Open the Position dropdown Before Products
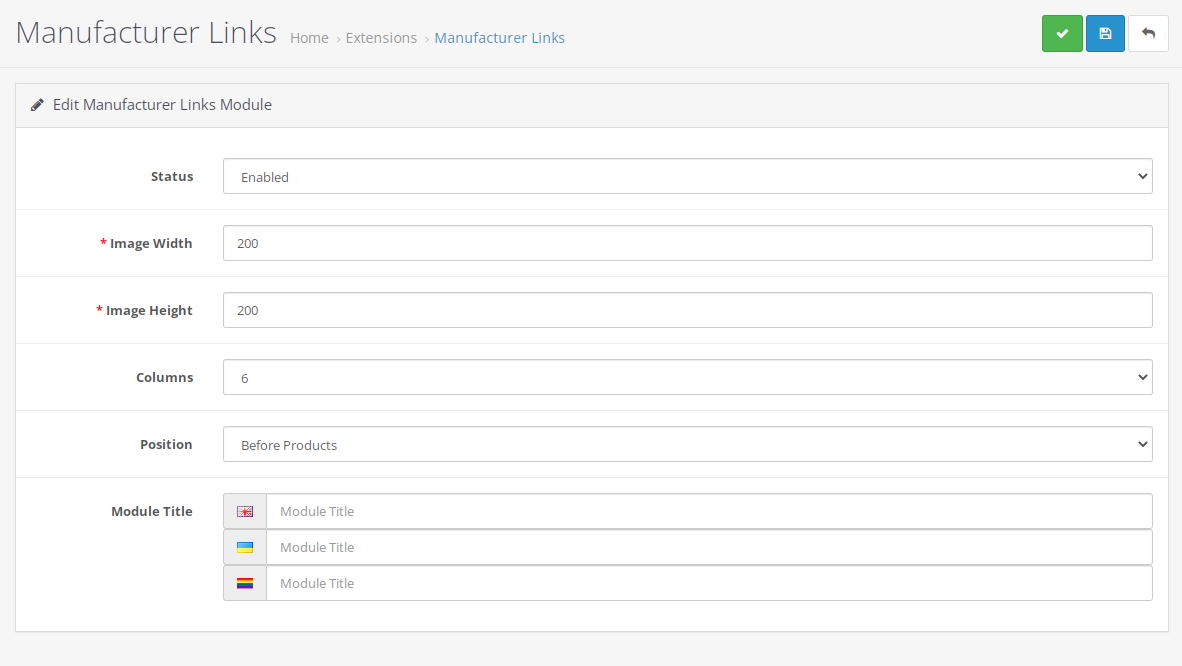Screen dimensions: 1182x666 687,444
